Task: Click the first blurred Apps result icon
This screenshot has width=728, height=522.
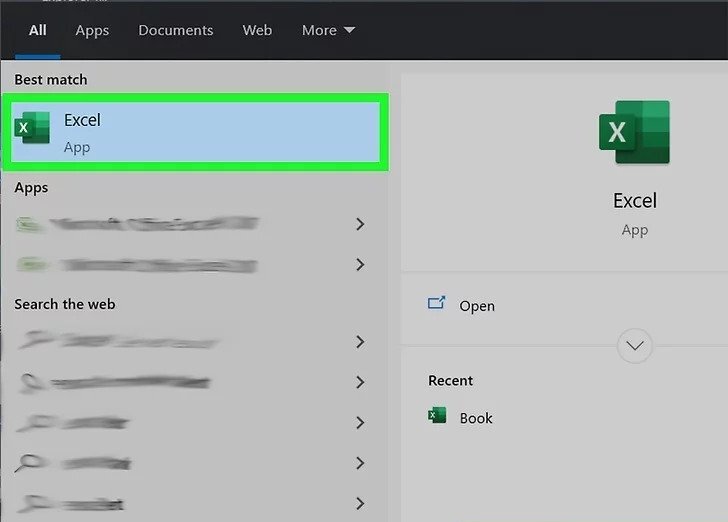Action: pyautogui.click(x=30, y=225)
